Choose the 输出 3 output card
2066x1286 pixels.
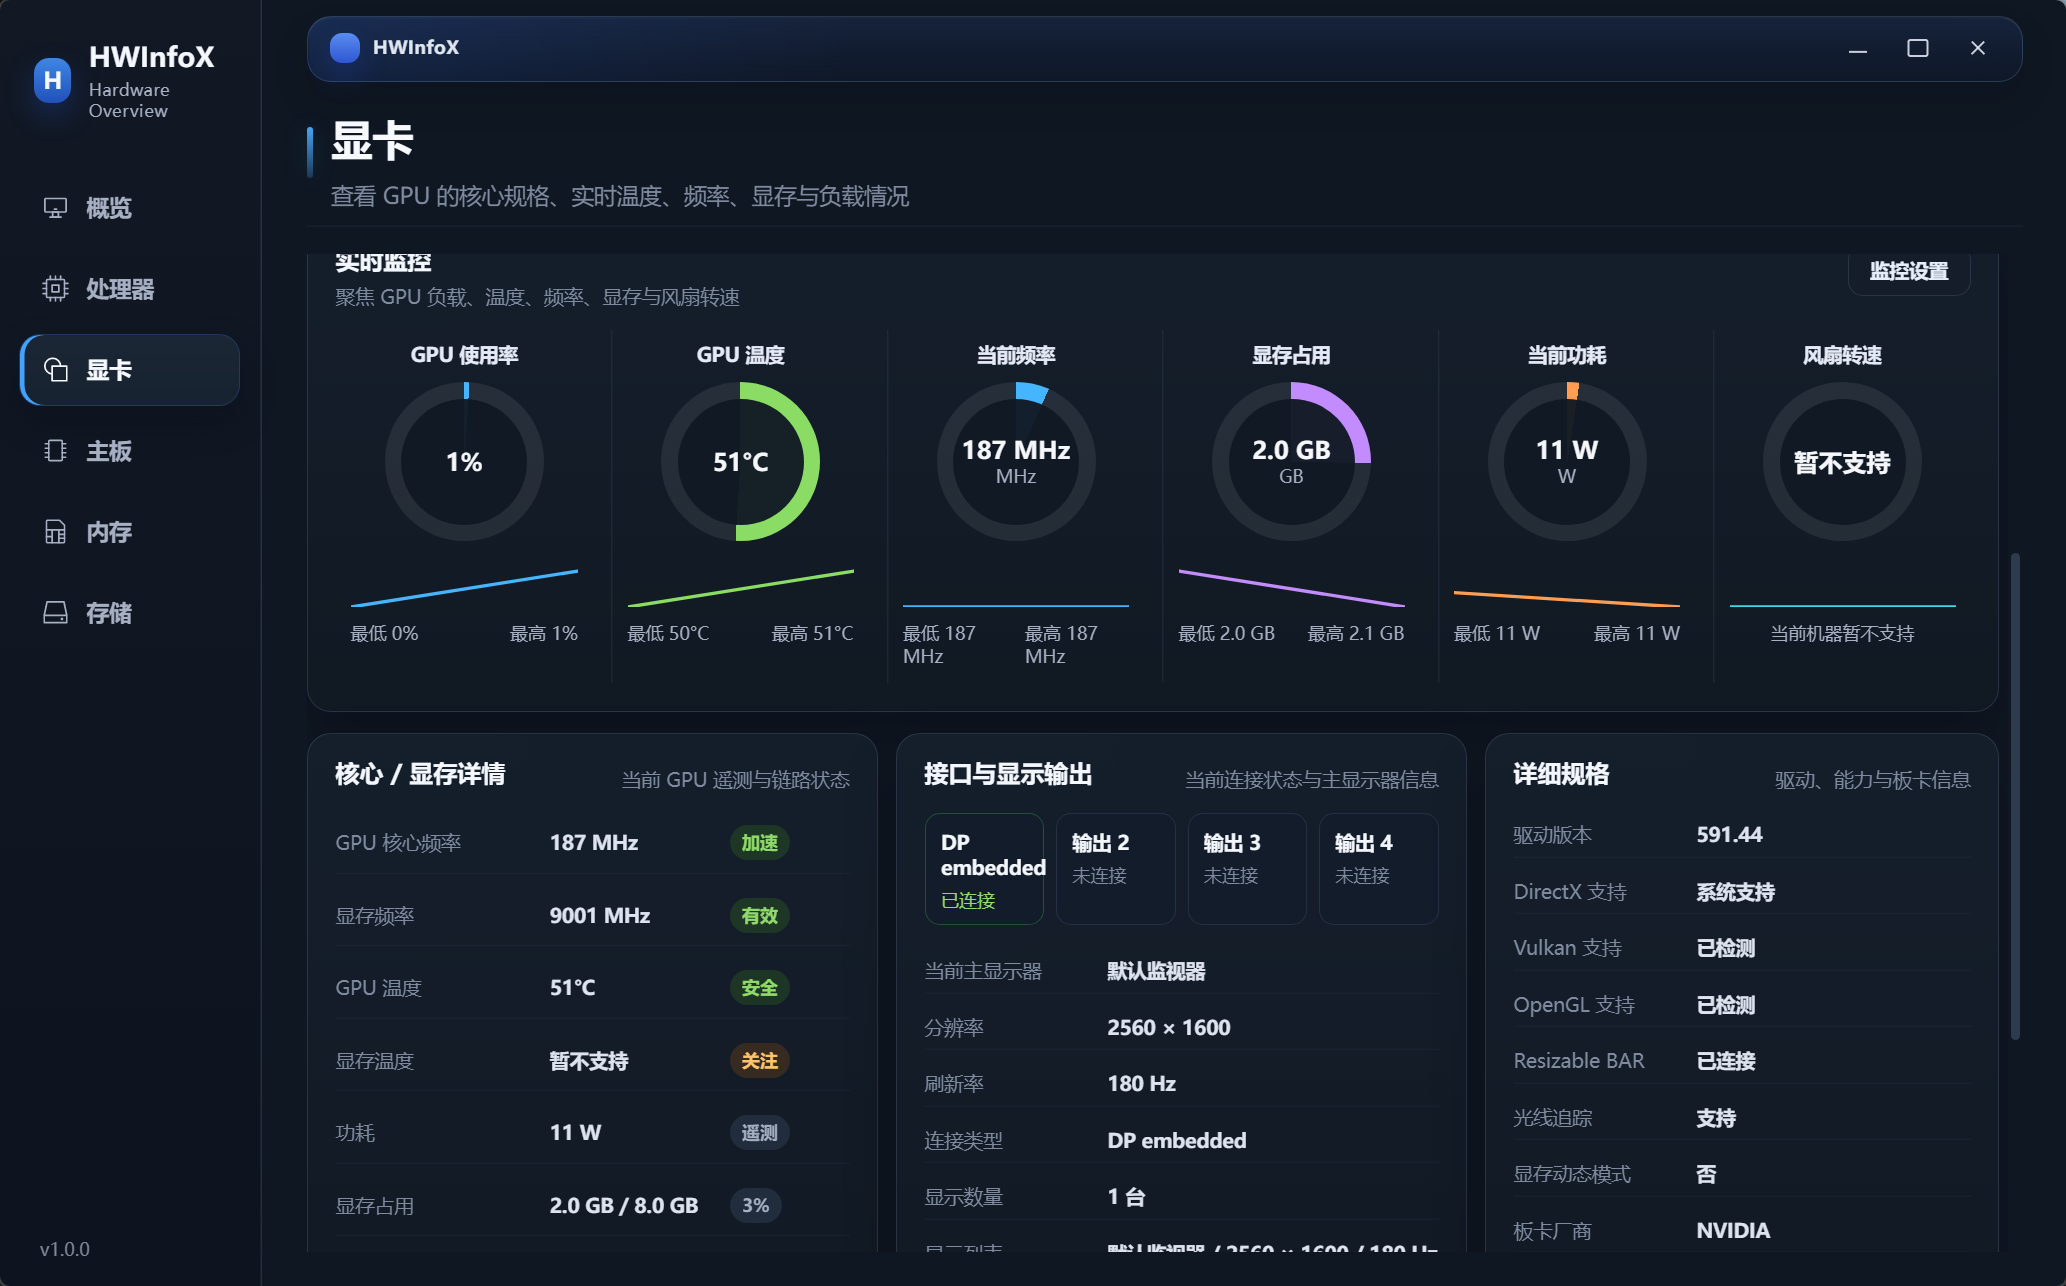click(1247, 869)
